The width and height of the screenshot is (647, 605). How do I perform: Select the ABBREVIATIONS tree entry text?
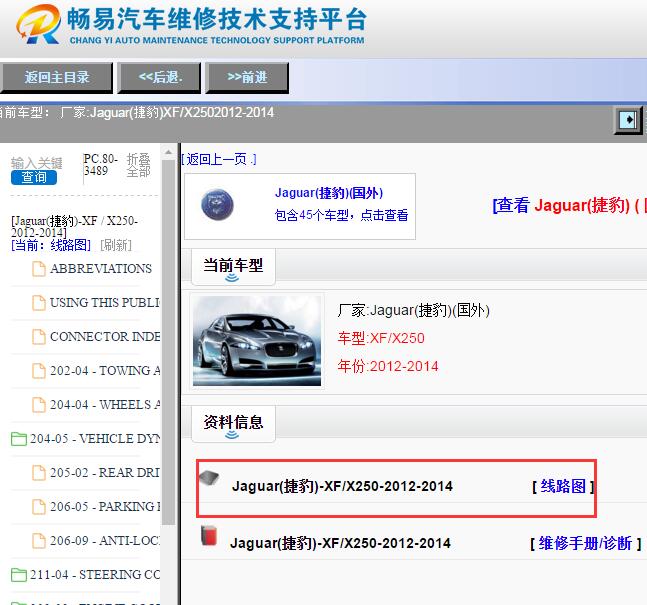101,269
